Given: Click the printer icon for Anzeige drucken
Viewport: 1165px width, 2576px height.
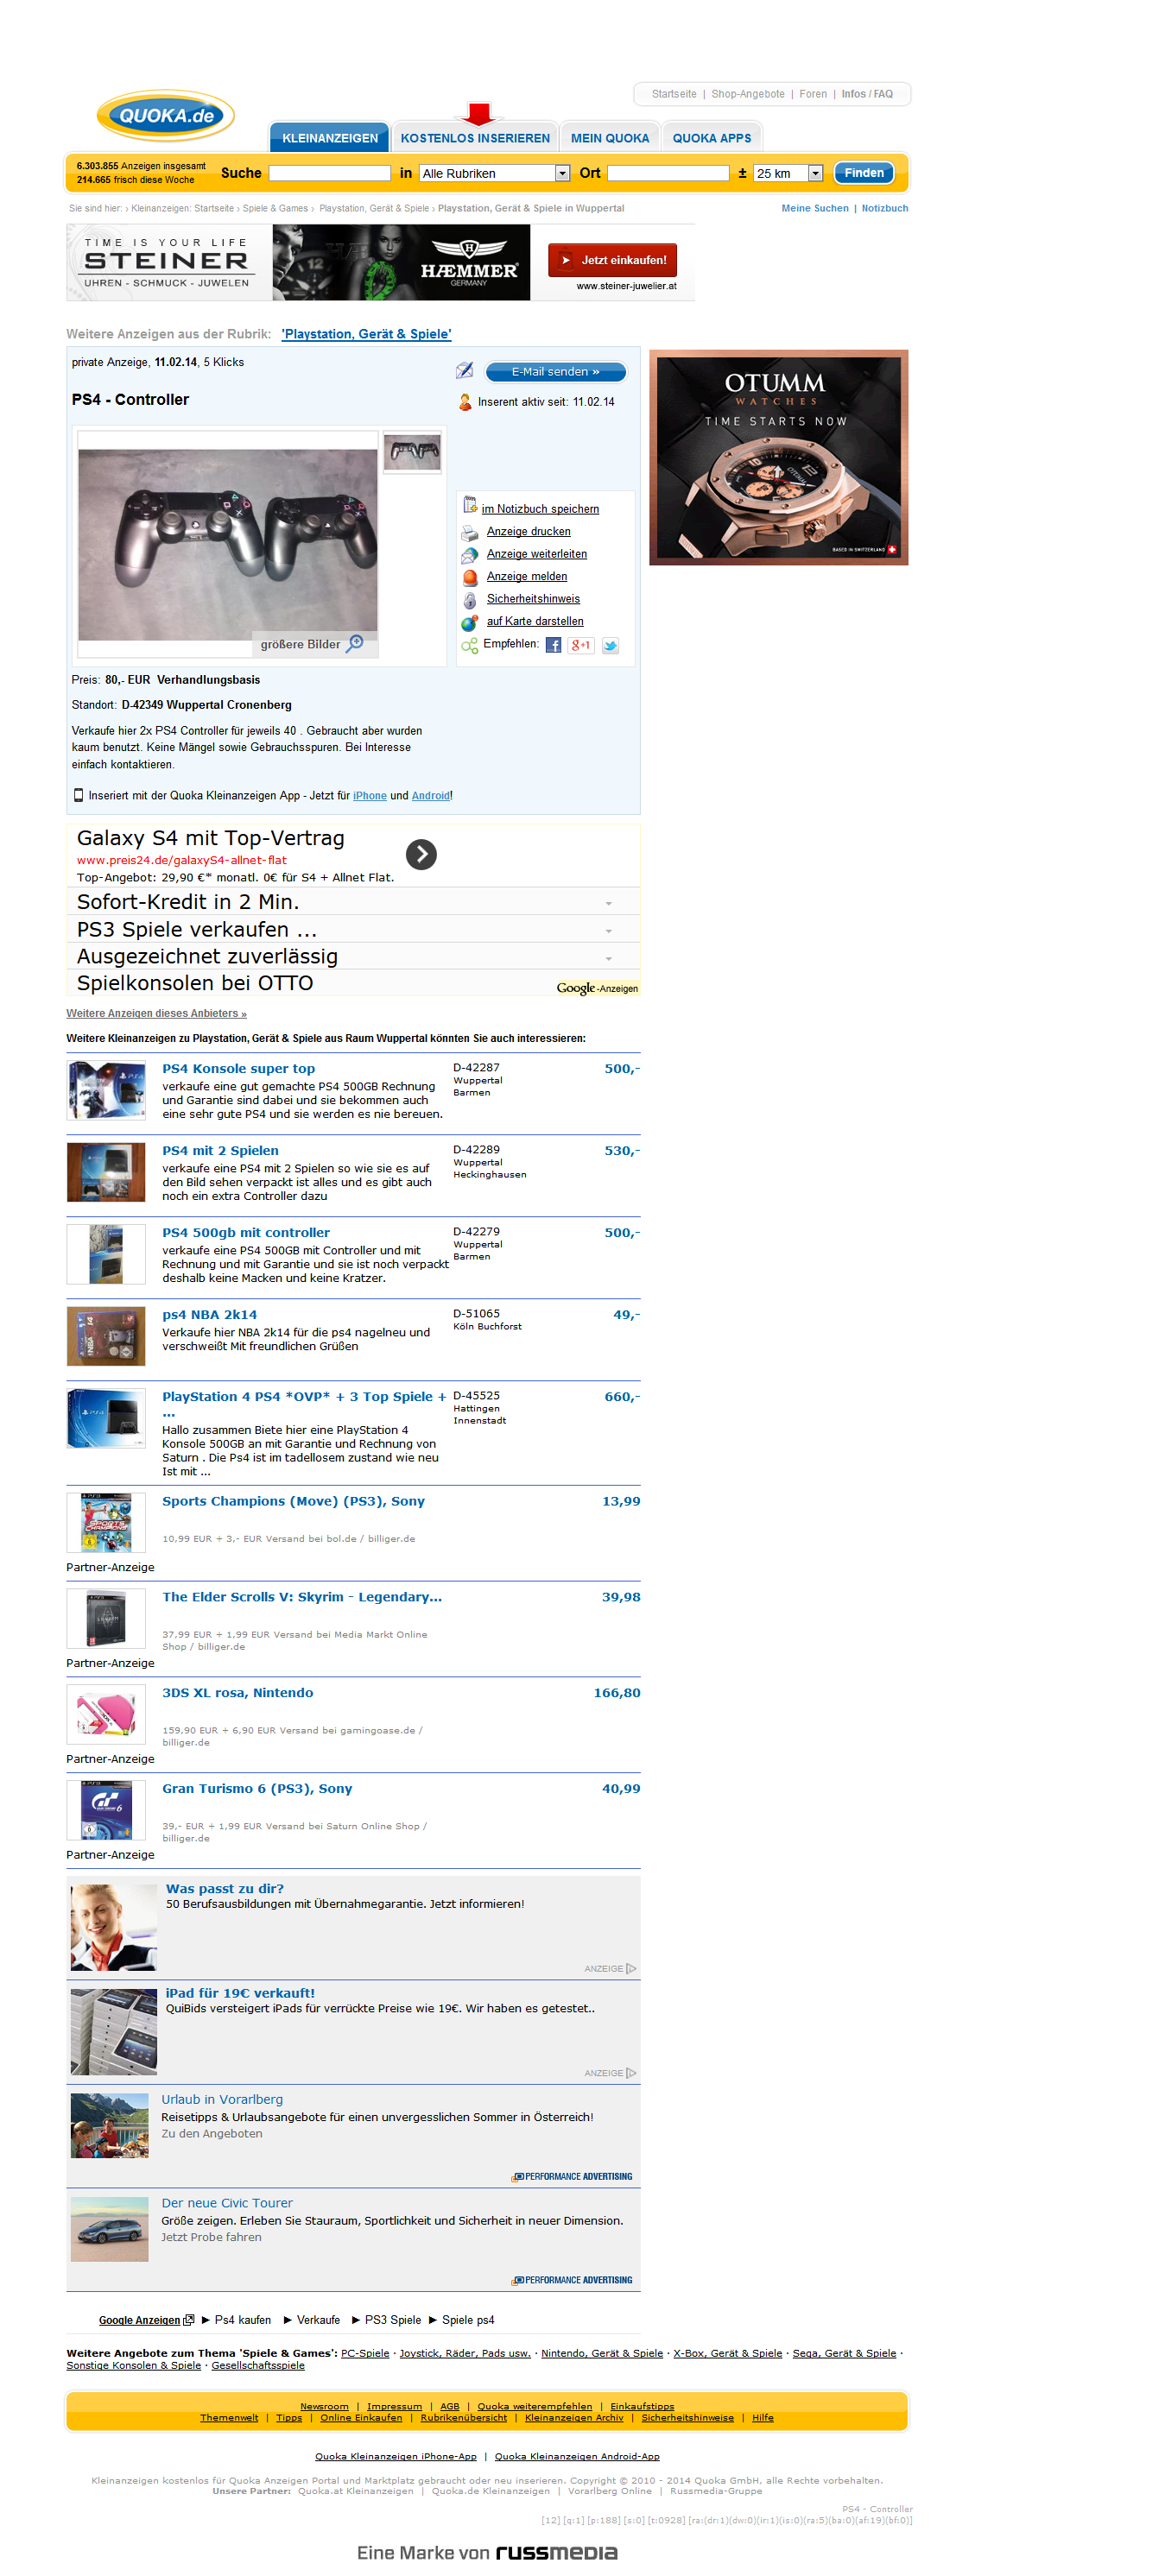Looking at the screenshot, I should (470, 533).
